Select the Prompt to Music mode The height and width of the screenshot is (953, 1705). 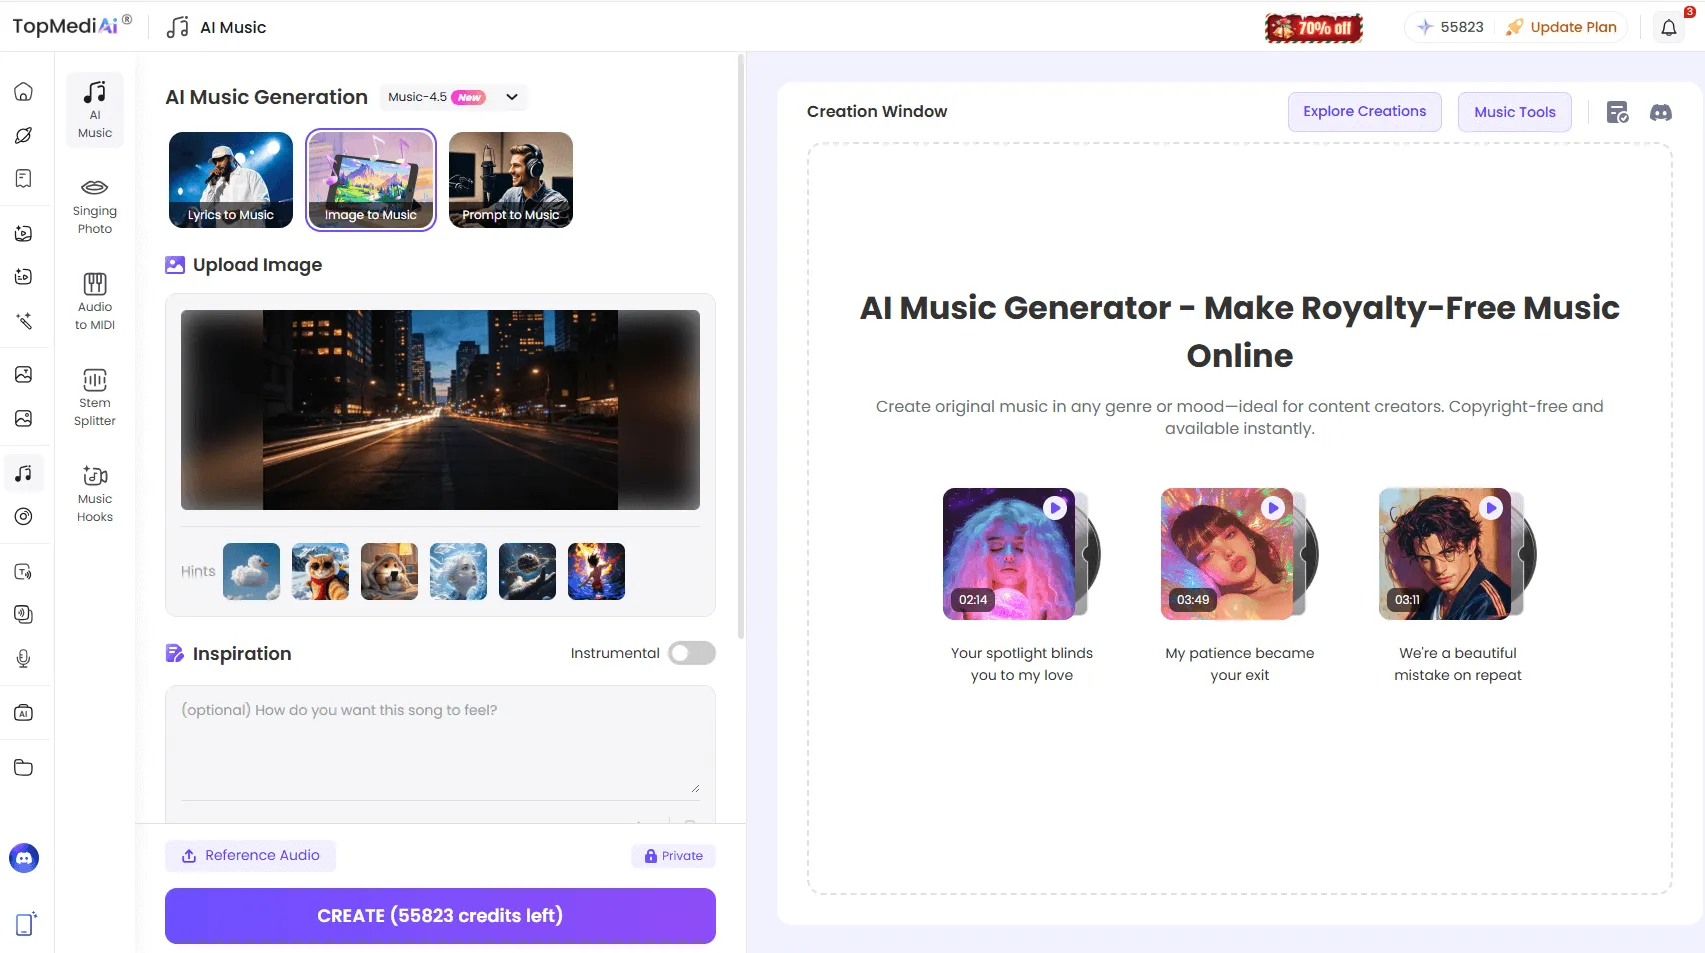click(510, 180)
